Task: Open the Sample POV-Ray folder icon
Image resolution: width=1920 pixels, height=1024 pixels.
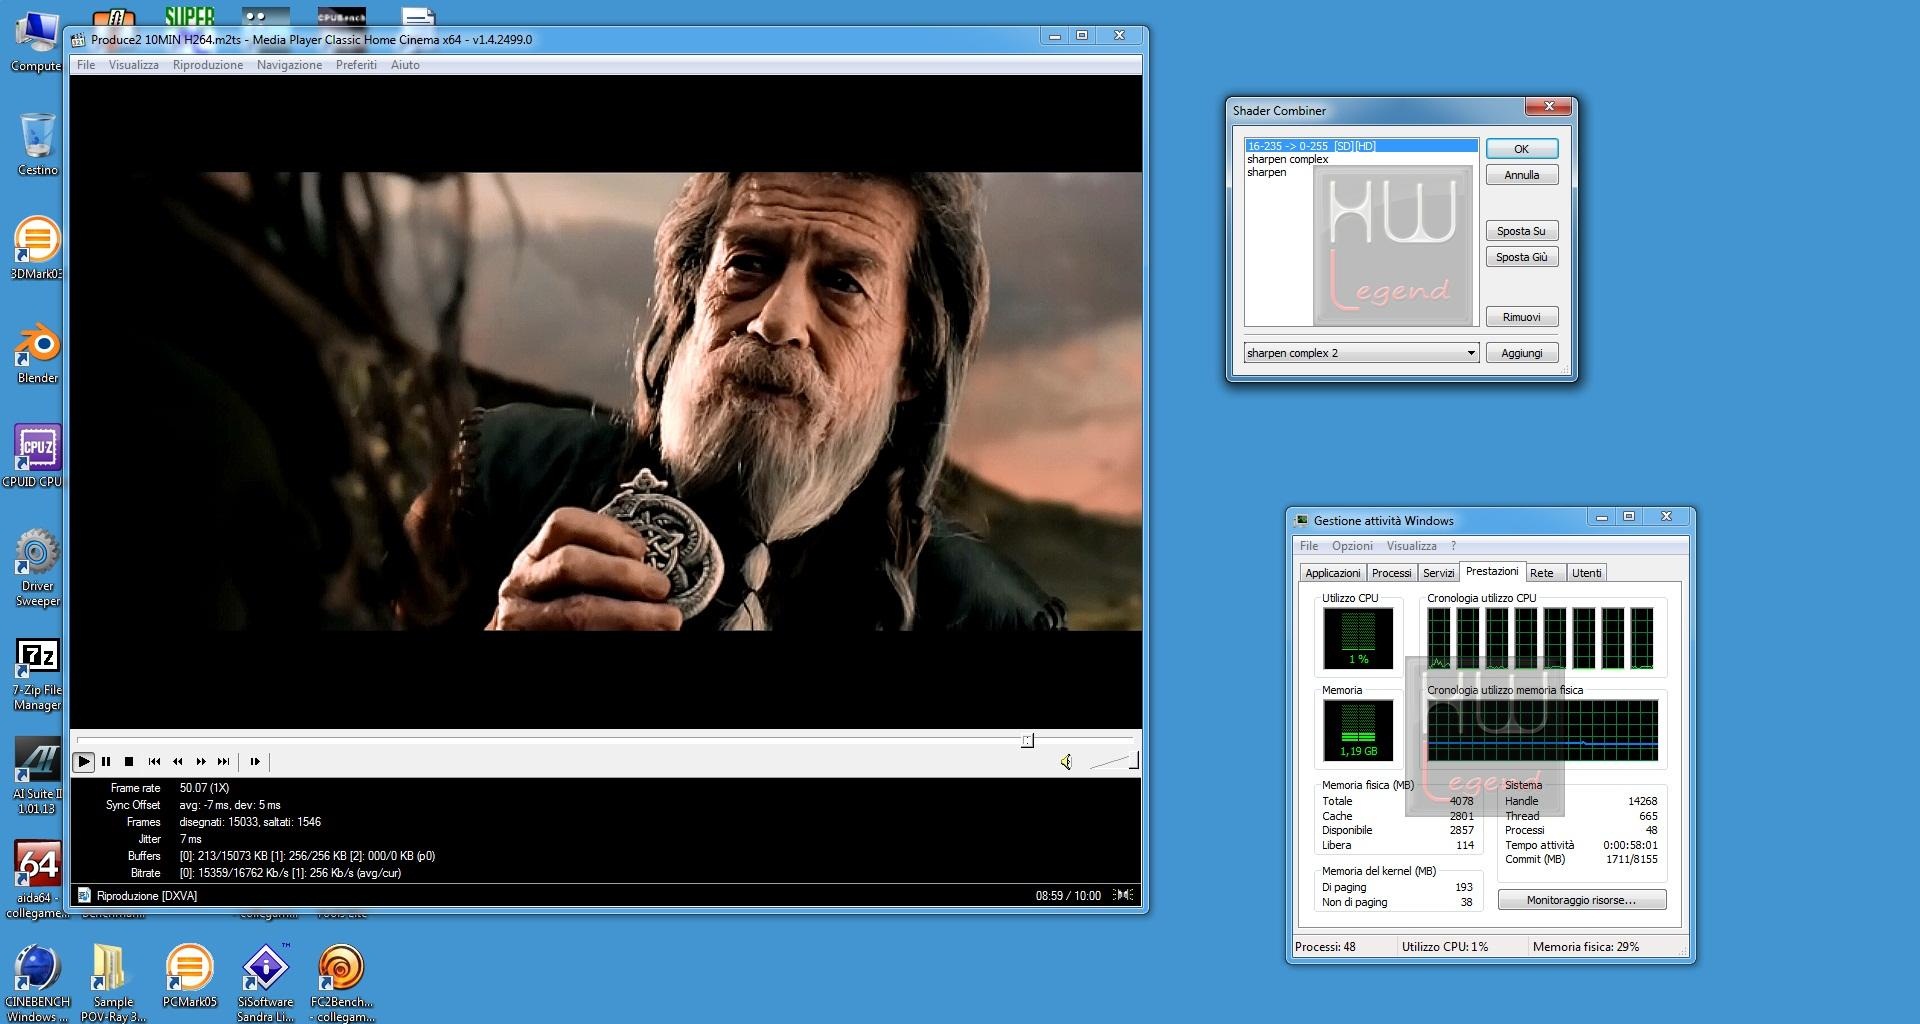Action: pyautogui.click(x=112, y=982)
